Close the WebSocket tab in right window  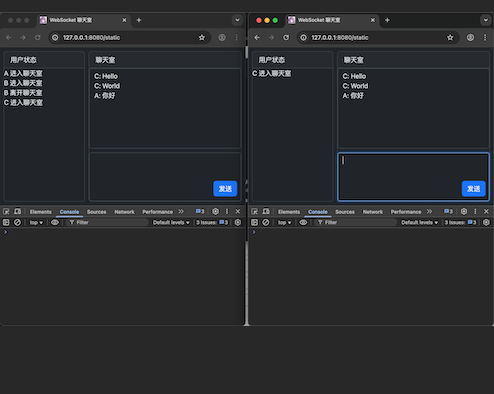373,20
